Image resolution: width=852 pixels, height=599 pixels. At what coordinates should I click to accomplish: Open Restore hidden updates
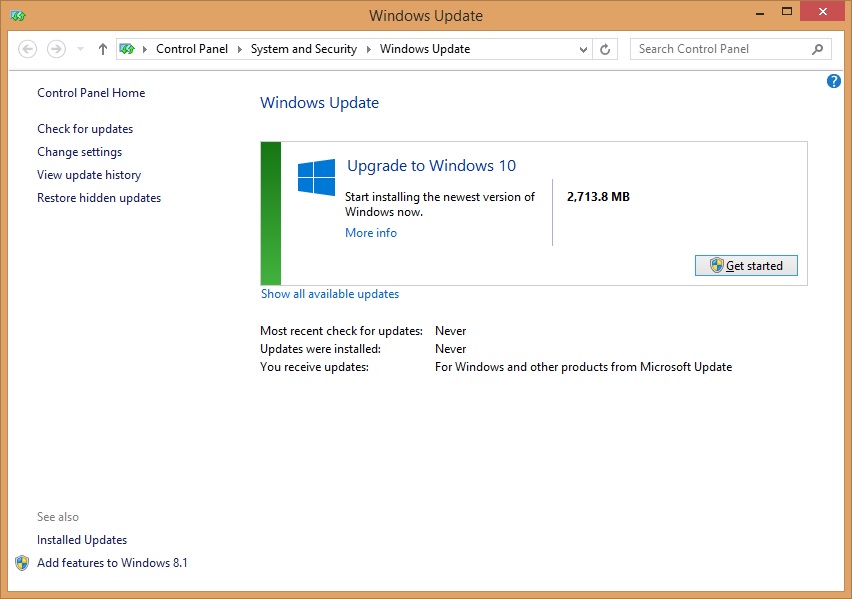(x=99, y=198)
